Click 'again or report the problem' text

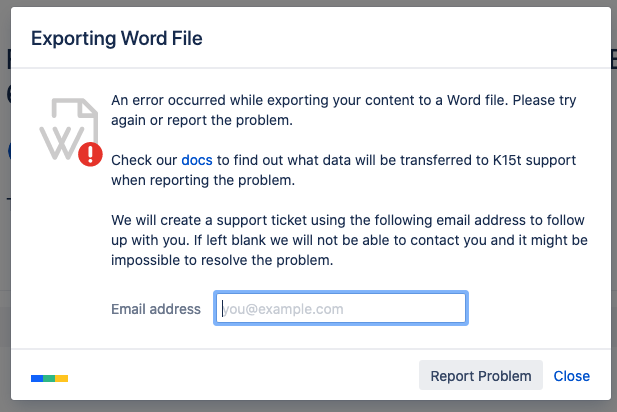[x=201, y=120]
